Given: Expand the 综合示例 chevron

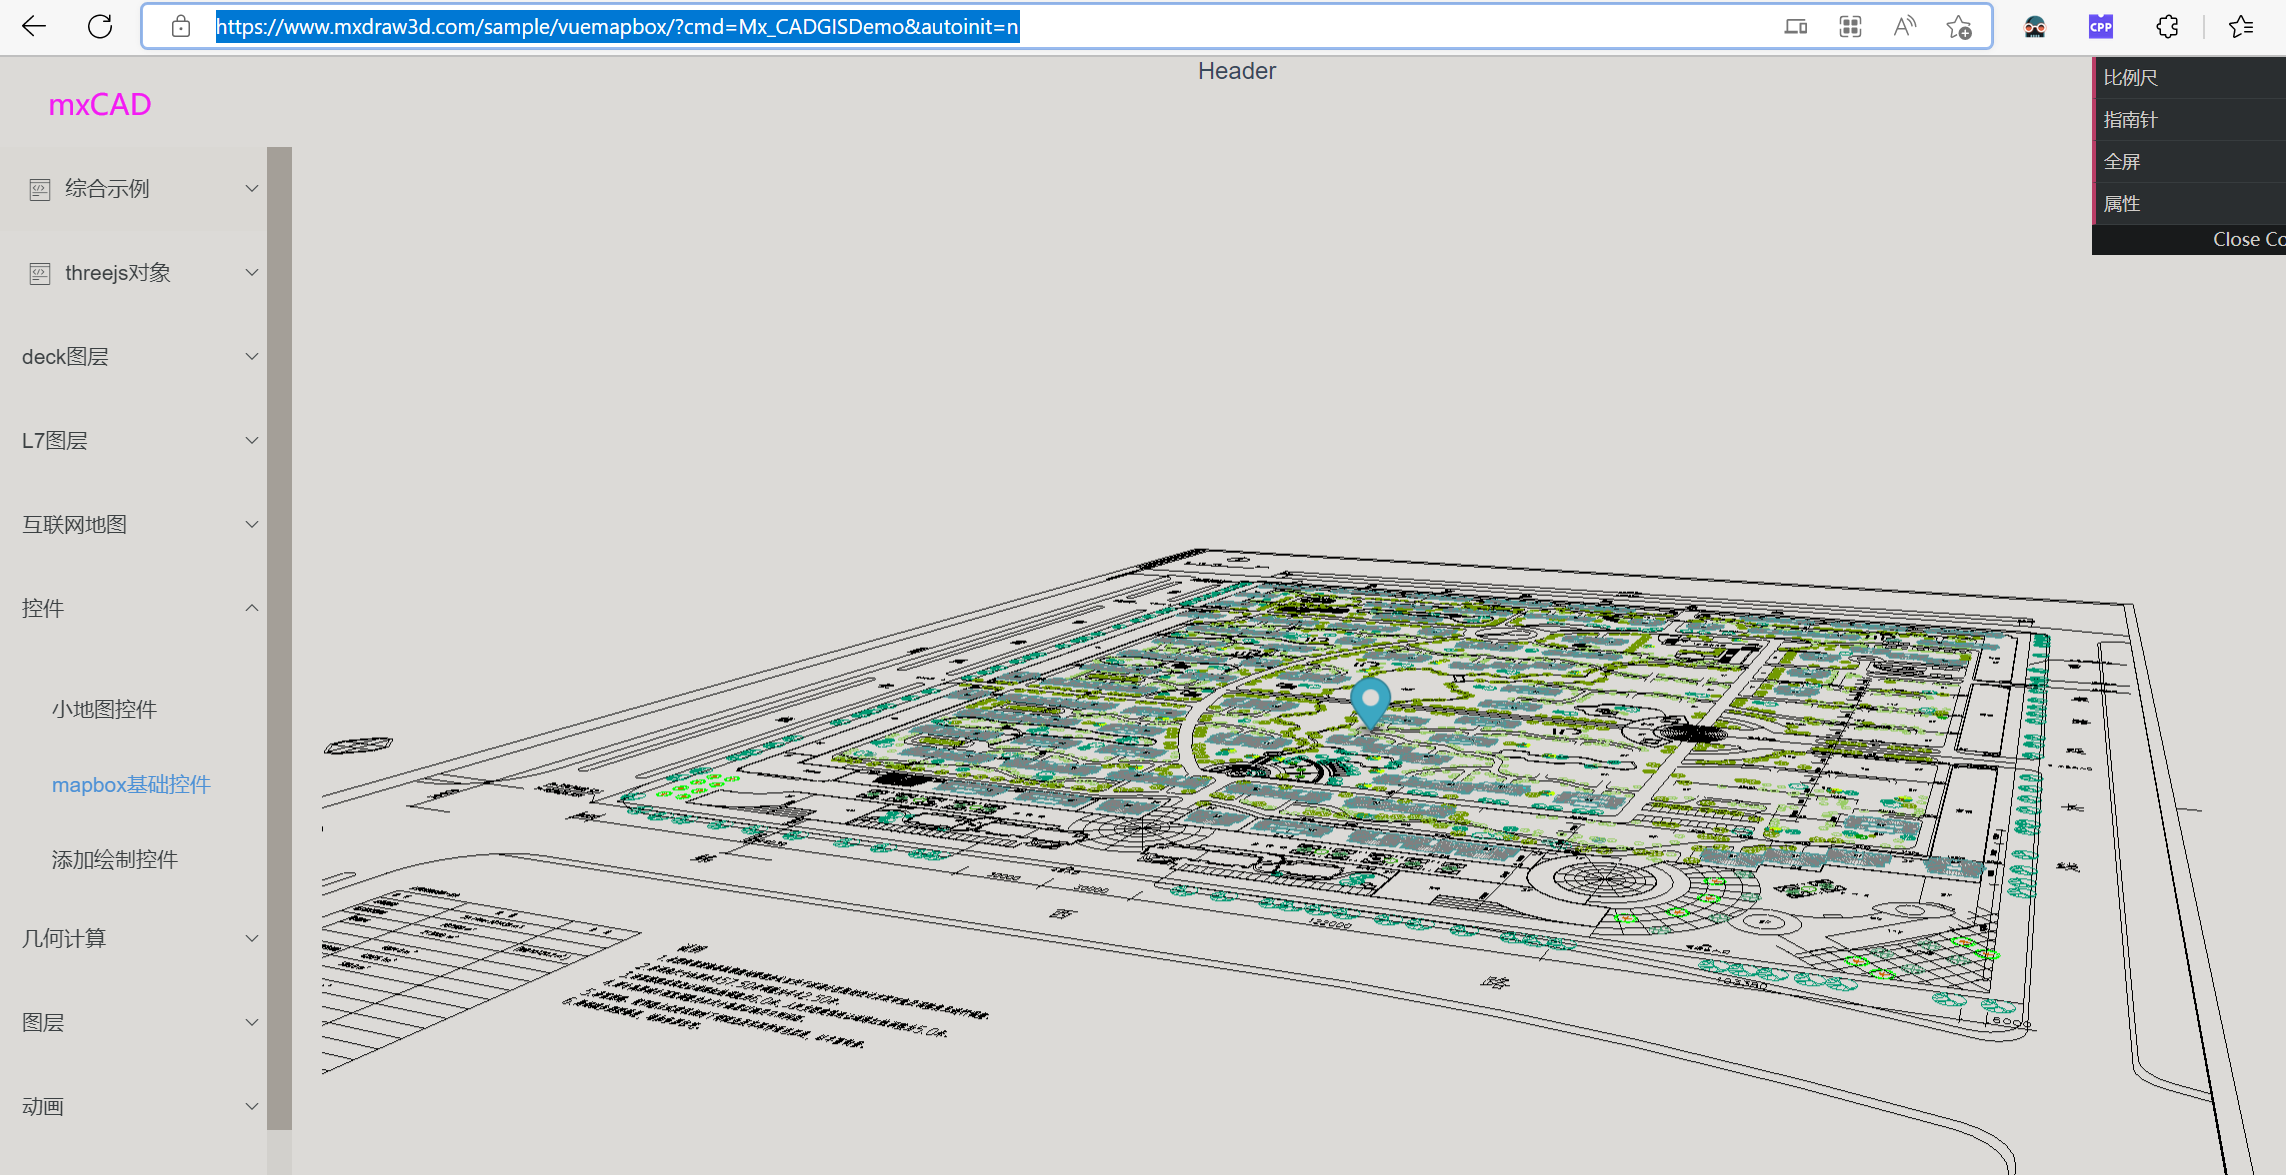Looking at the screenshot, I should pos(252,189).
